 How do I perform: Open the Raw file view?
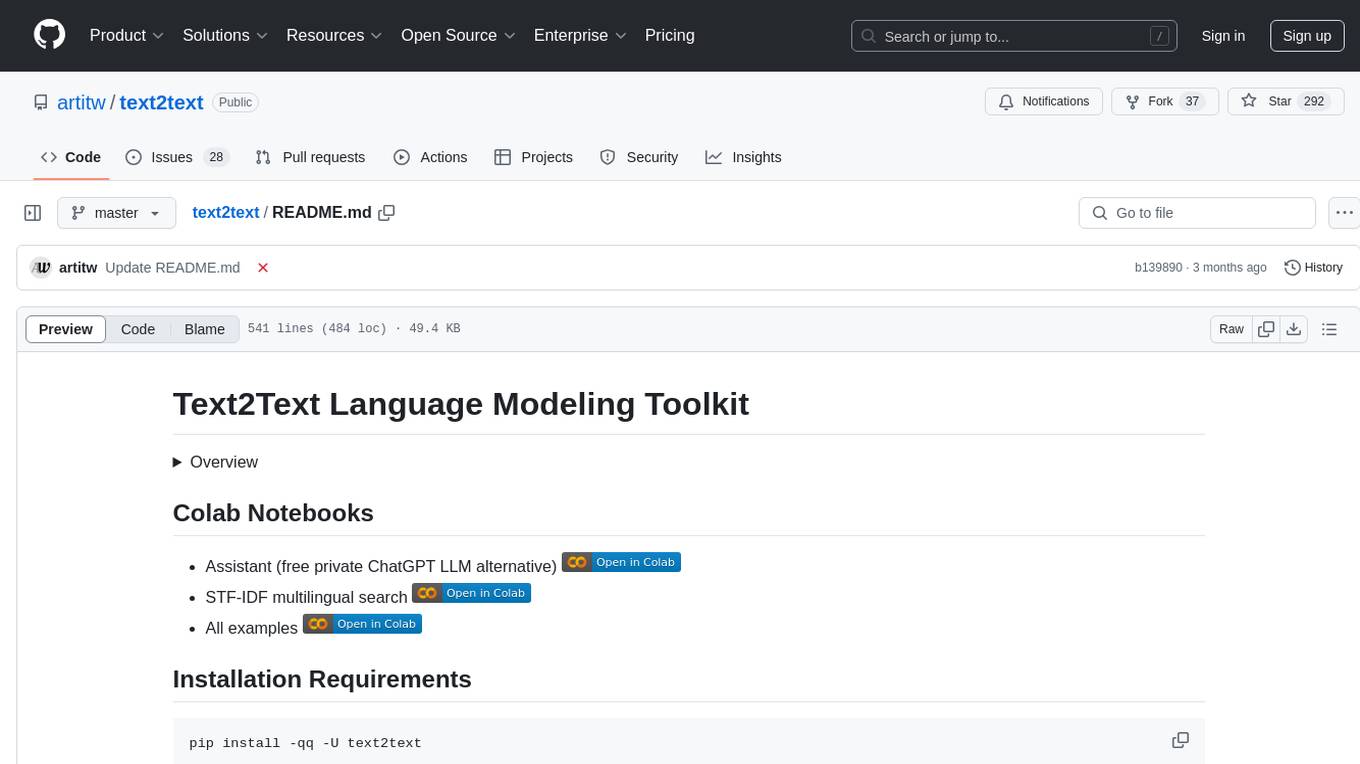click(x=1231, y=329)
